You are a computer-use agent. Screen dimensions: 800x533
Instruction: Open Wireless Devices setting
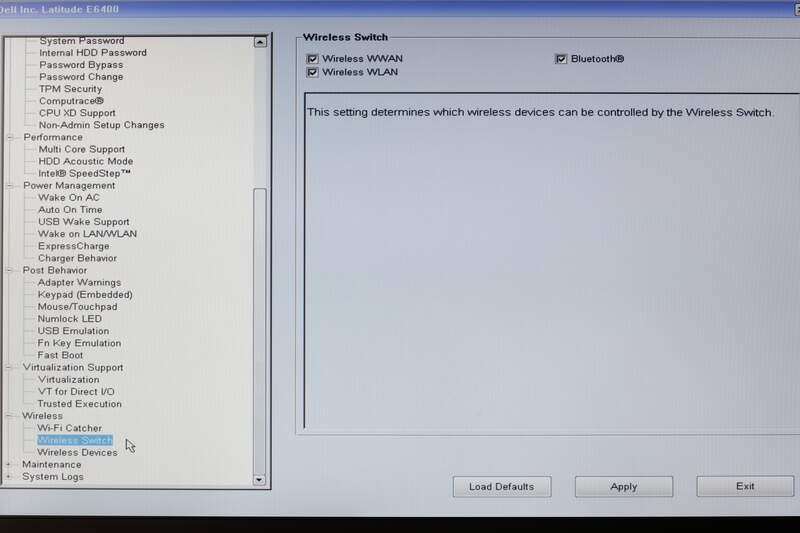tap(77, 452)
